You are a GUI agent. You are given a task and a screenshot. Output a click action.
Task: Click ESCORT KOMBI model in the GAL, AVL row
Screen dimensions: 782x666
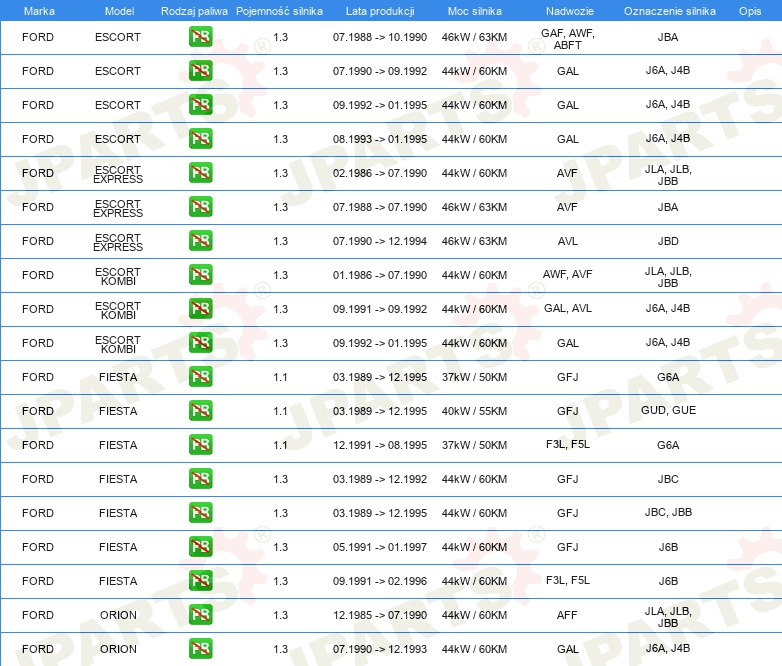pos(118,310)
